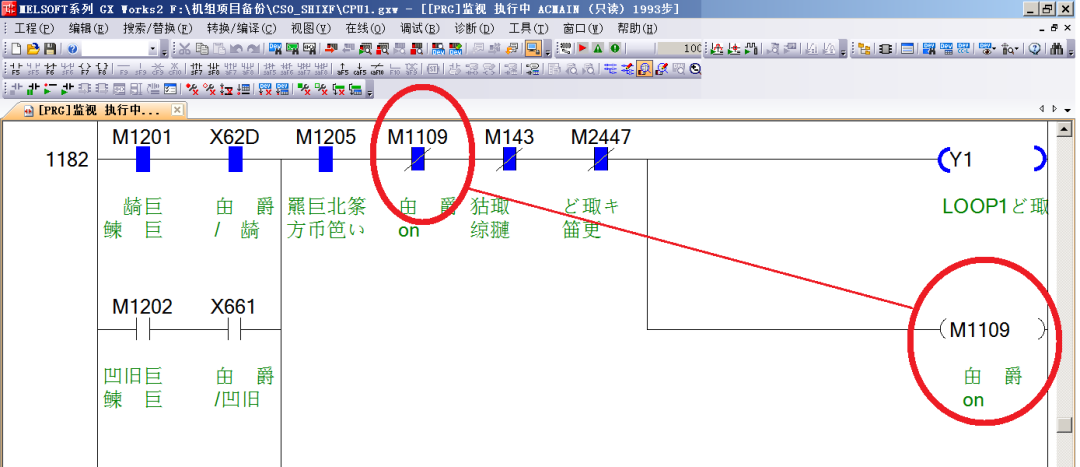Click the Copy icon
Image resolution: width=1080 pixels, height=467 pixels.
tap(202, 49)
